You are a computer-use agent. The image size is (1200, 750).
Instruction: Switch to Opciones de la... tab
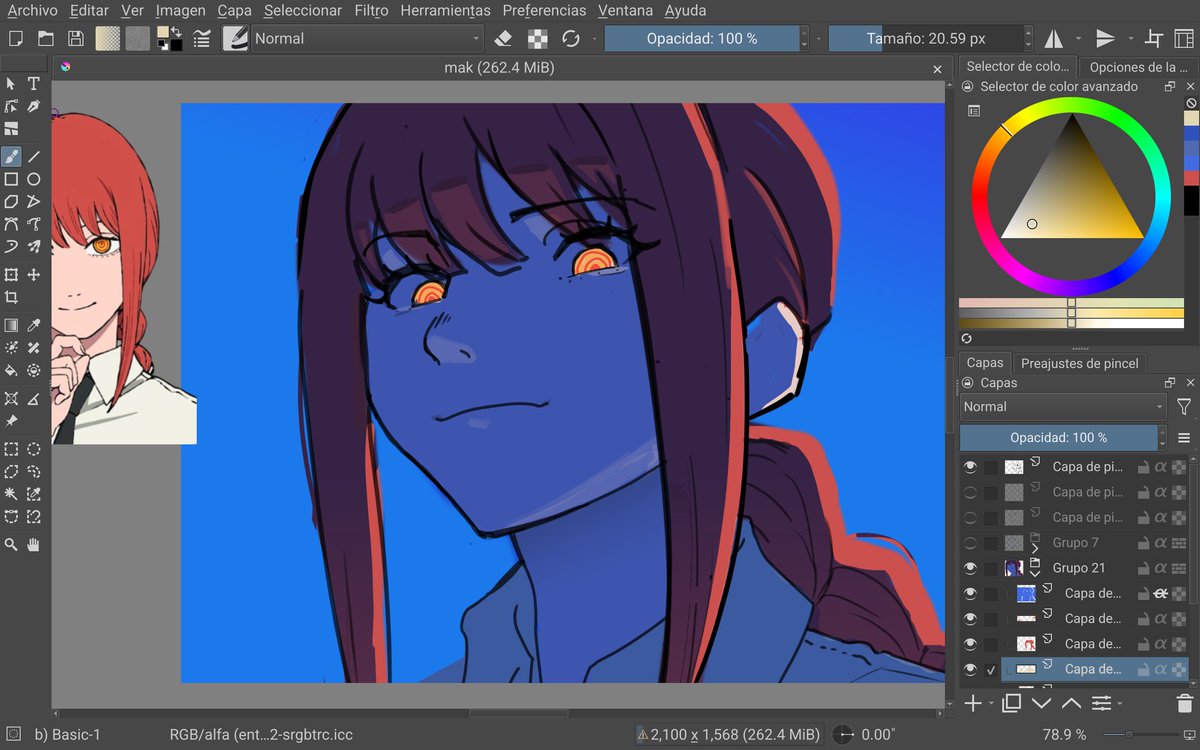point(1139,67)
